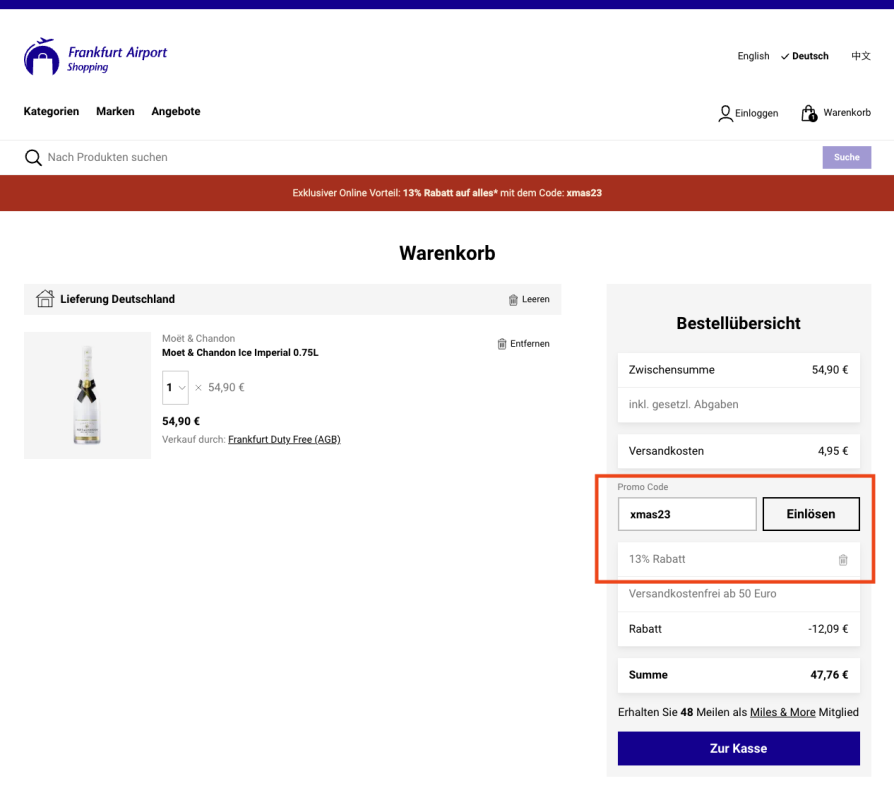Image resolution: width=894 pixels, height=805 pixels.
Task: Click the Versandkostenfrei ab 50 Euro text
Action: (x=702, y=593)
